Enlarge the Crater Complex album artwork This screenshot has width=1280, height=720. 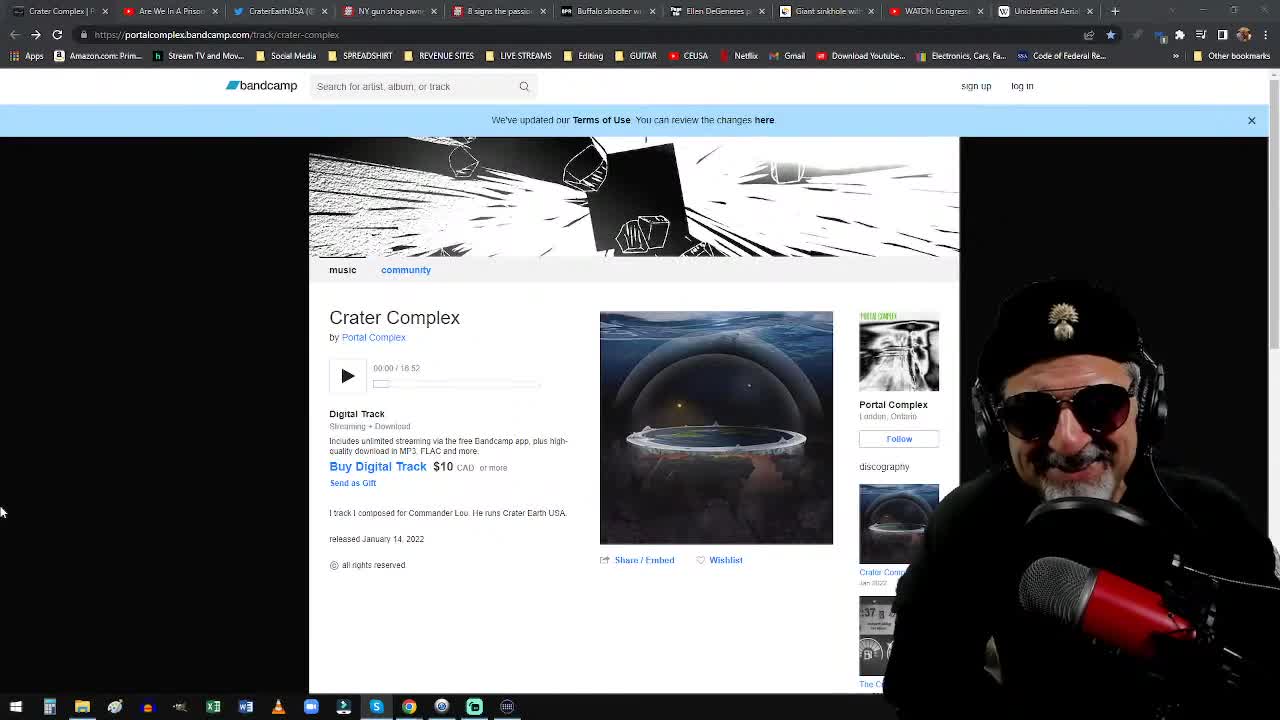pyautogui.click(x=716, y=428)
